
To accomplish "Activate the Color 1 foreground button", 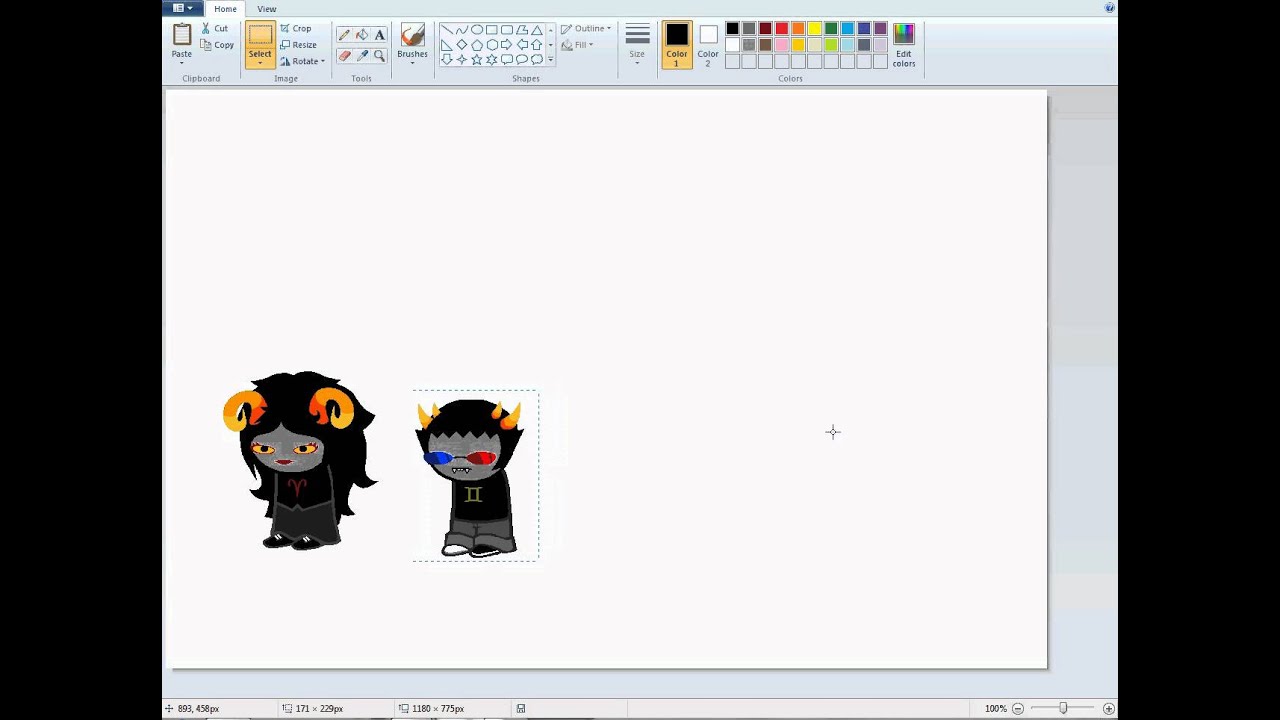I will click(x=677, y=45).
